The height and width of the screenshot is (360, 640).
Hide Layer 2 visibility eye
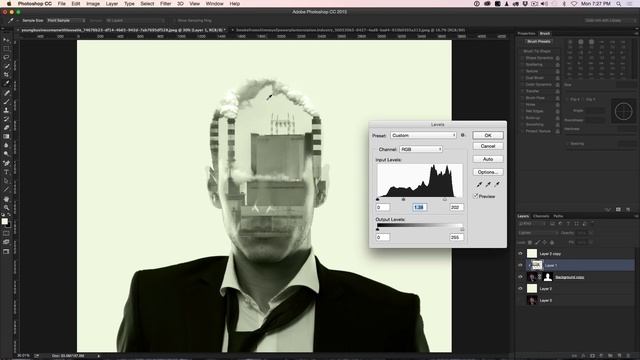pyautogui.click(x=520, y=289)
